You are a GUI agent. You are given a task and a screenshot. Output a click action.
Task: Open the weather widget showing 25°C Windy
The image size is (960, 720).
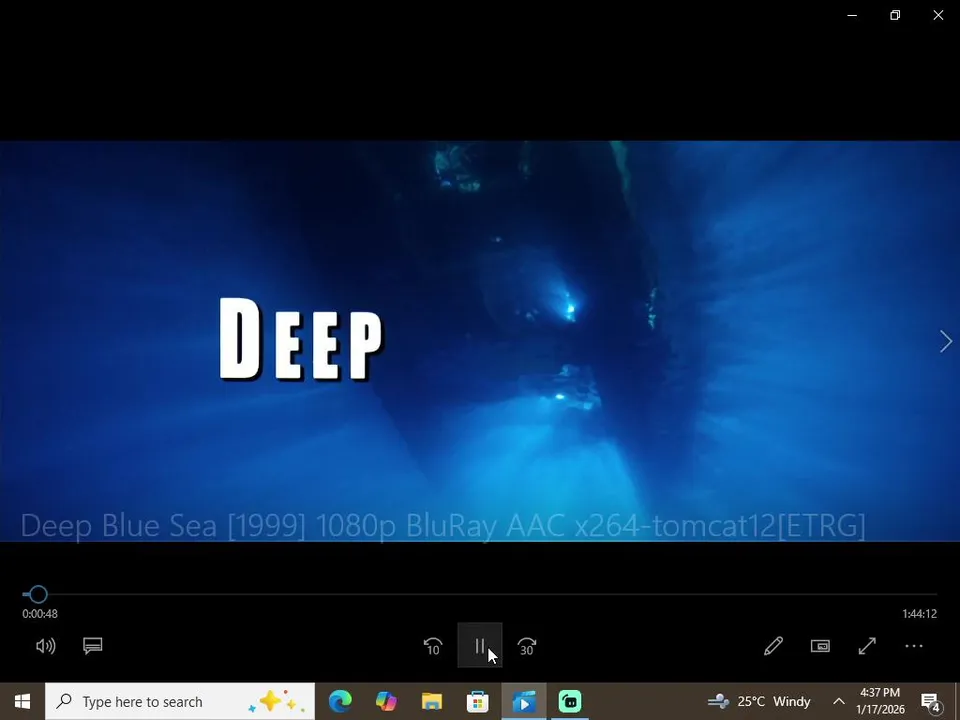759,702
